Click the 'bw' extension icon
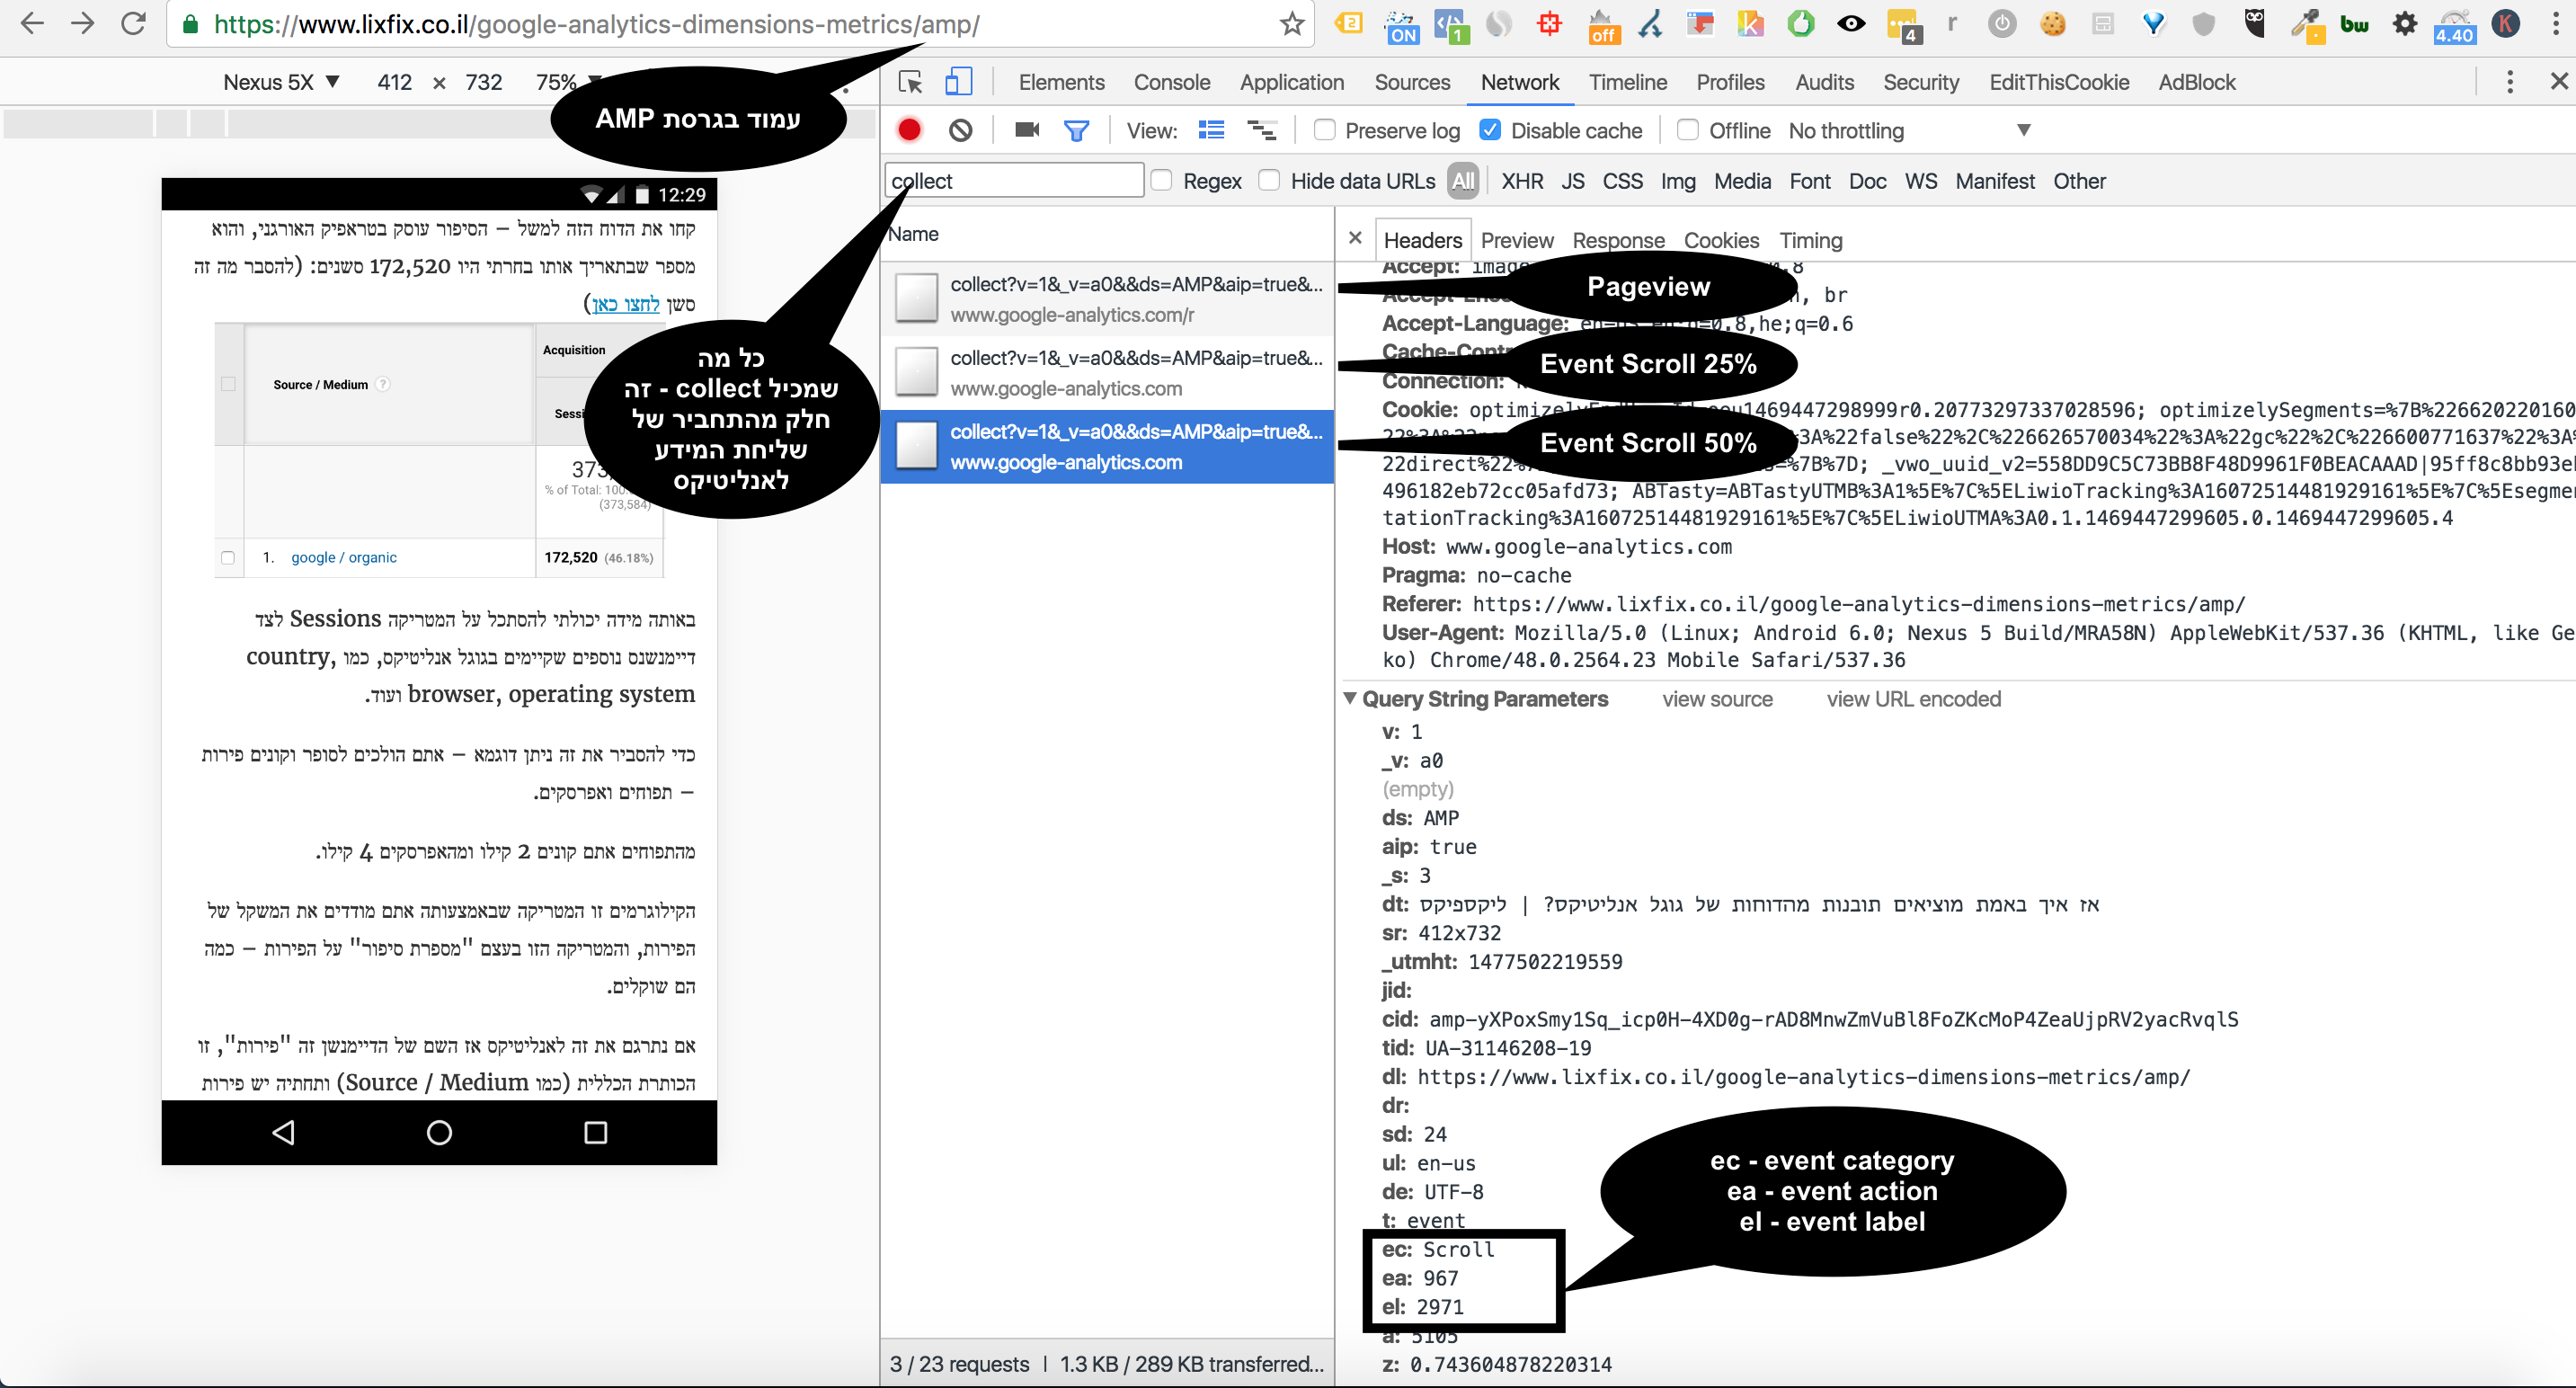The width and height of the screenshot is (2576, 1388). 2354,24
